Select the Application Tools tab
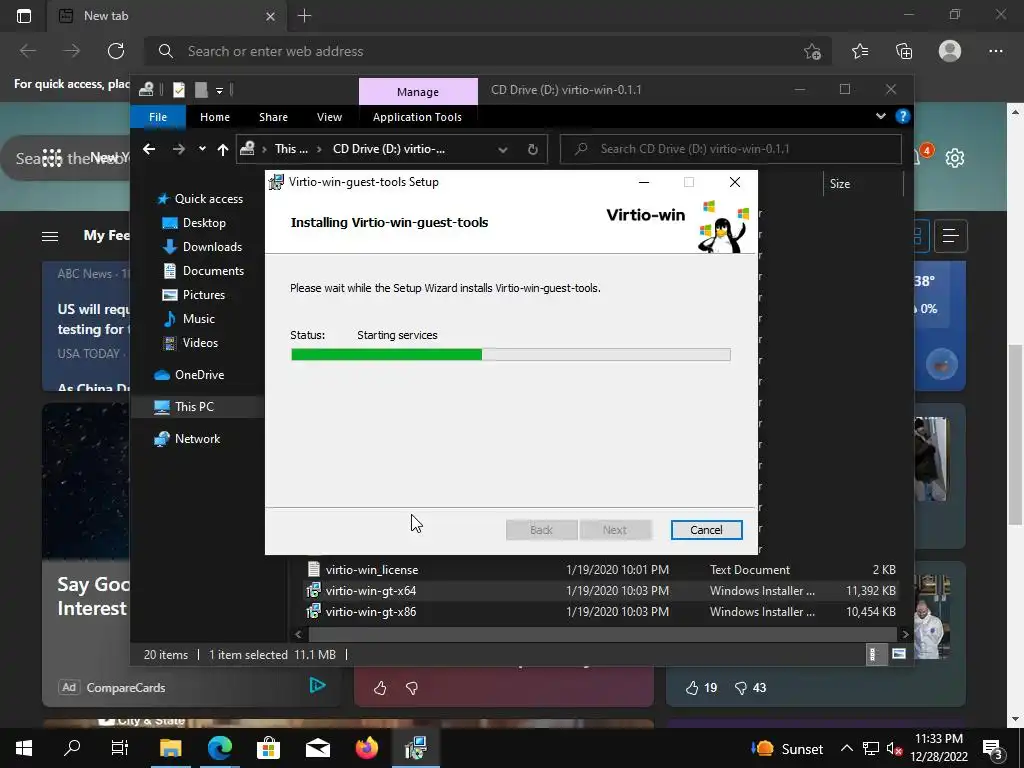Image resolution: width=1024 pixels, height=768 pixels. pos(417,117)
